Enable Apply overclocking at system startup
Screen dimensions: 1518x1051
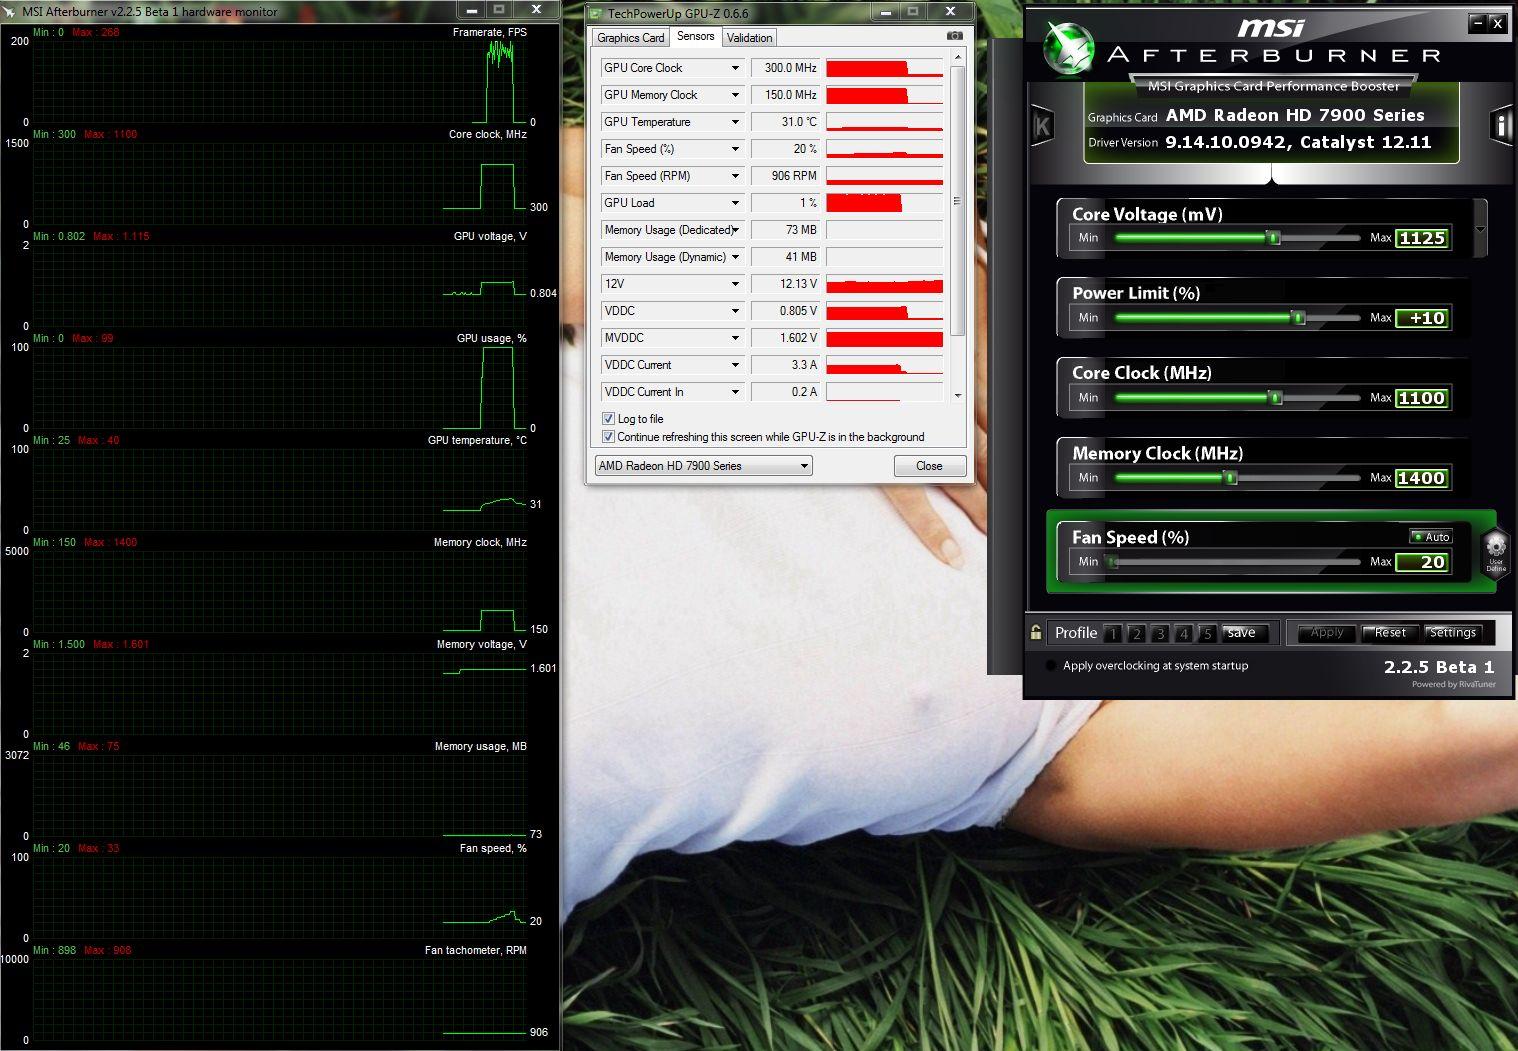(1050, 666)
